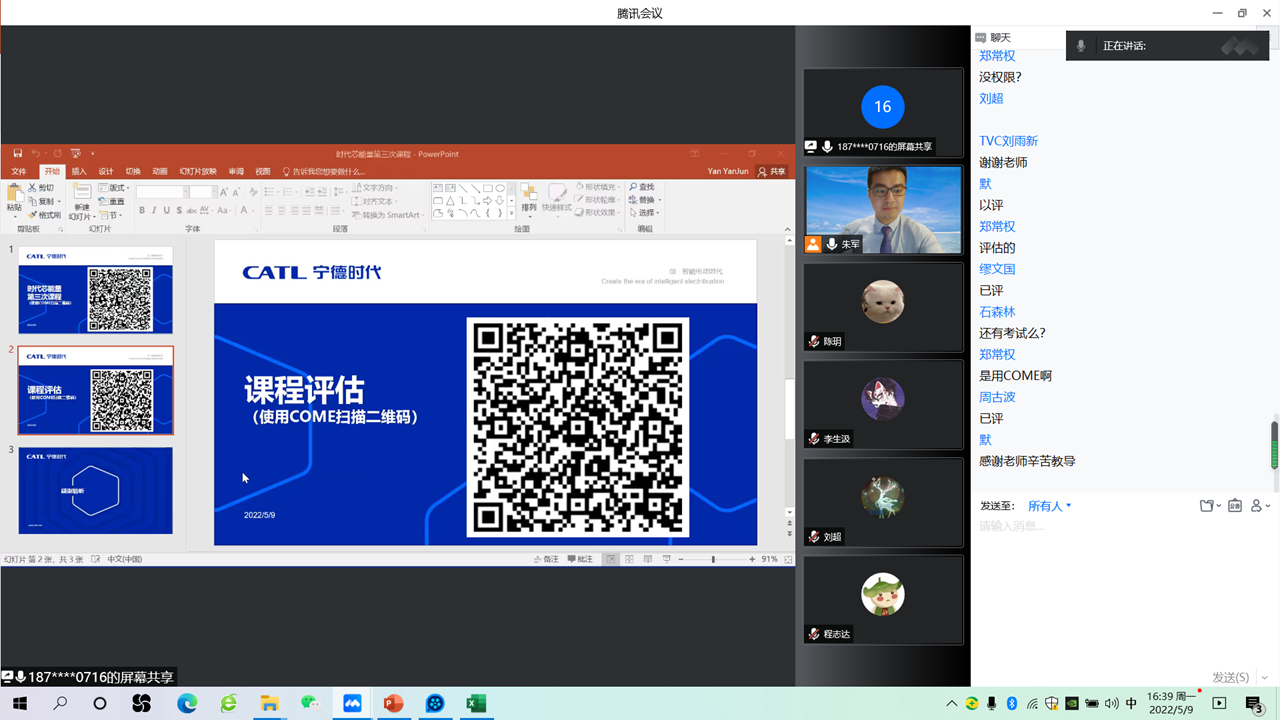The height and width of the screenshot is (720, 1280).
Task: Click the Quick Styles (快速样式) icon
Action: point(557,192)
